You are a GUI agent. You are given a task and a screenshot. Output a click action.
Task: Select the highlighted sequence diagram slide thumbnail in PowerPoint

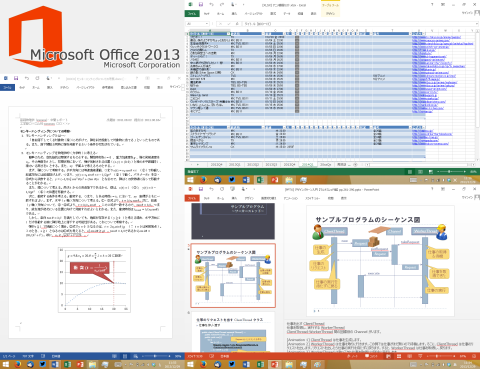pyautogui.click(x=233, y=275)
